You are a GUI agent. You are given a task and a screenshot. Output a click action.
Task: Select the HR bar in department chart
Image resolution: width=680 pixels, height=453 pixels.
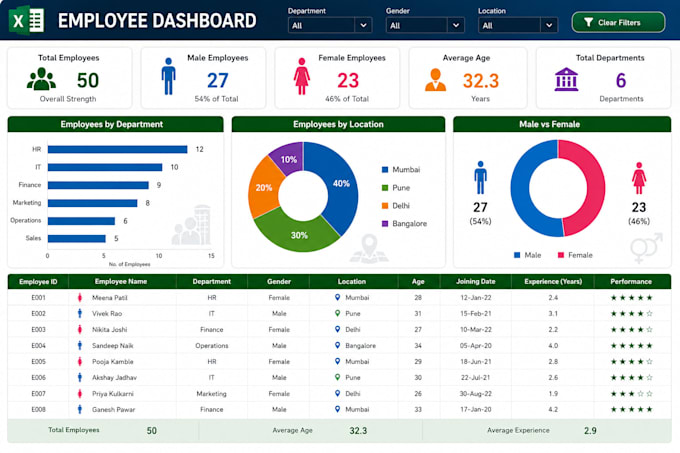pyautogui.click(x=118, y=149)
